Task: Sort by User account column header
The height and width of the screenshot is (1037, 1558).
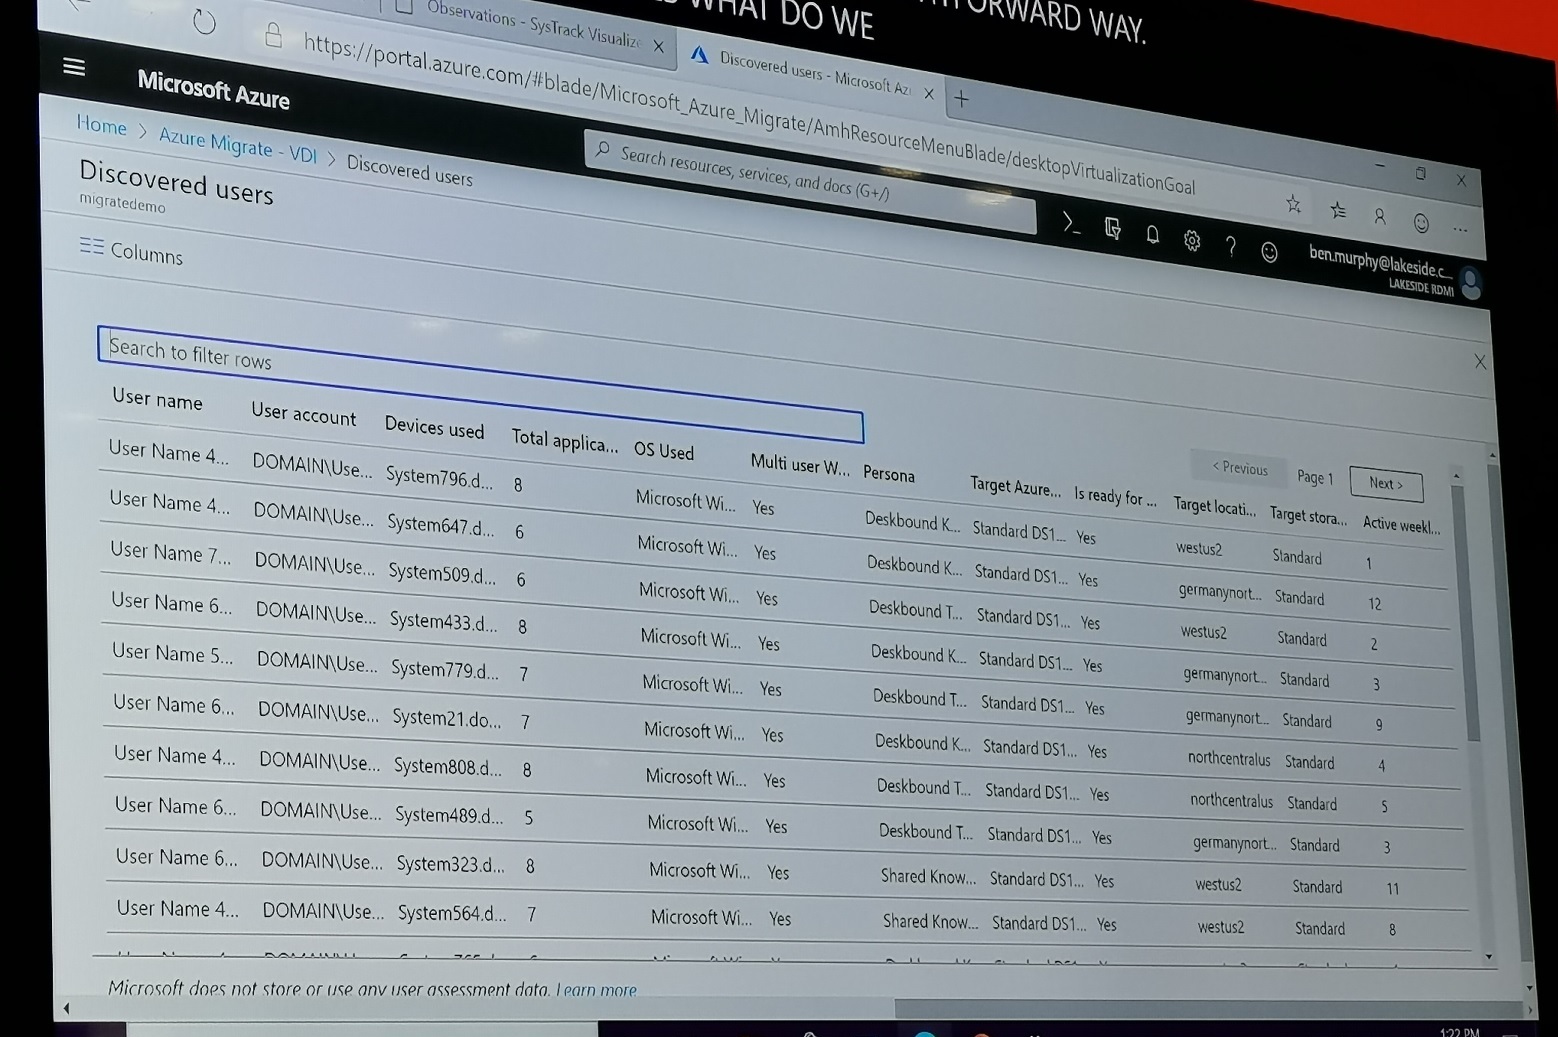Action: click(303, 412)
